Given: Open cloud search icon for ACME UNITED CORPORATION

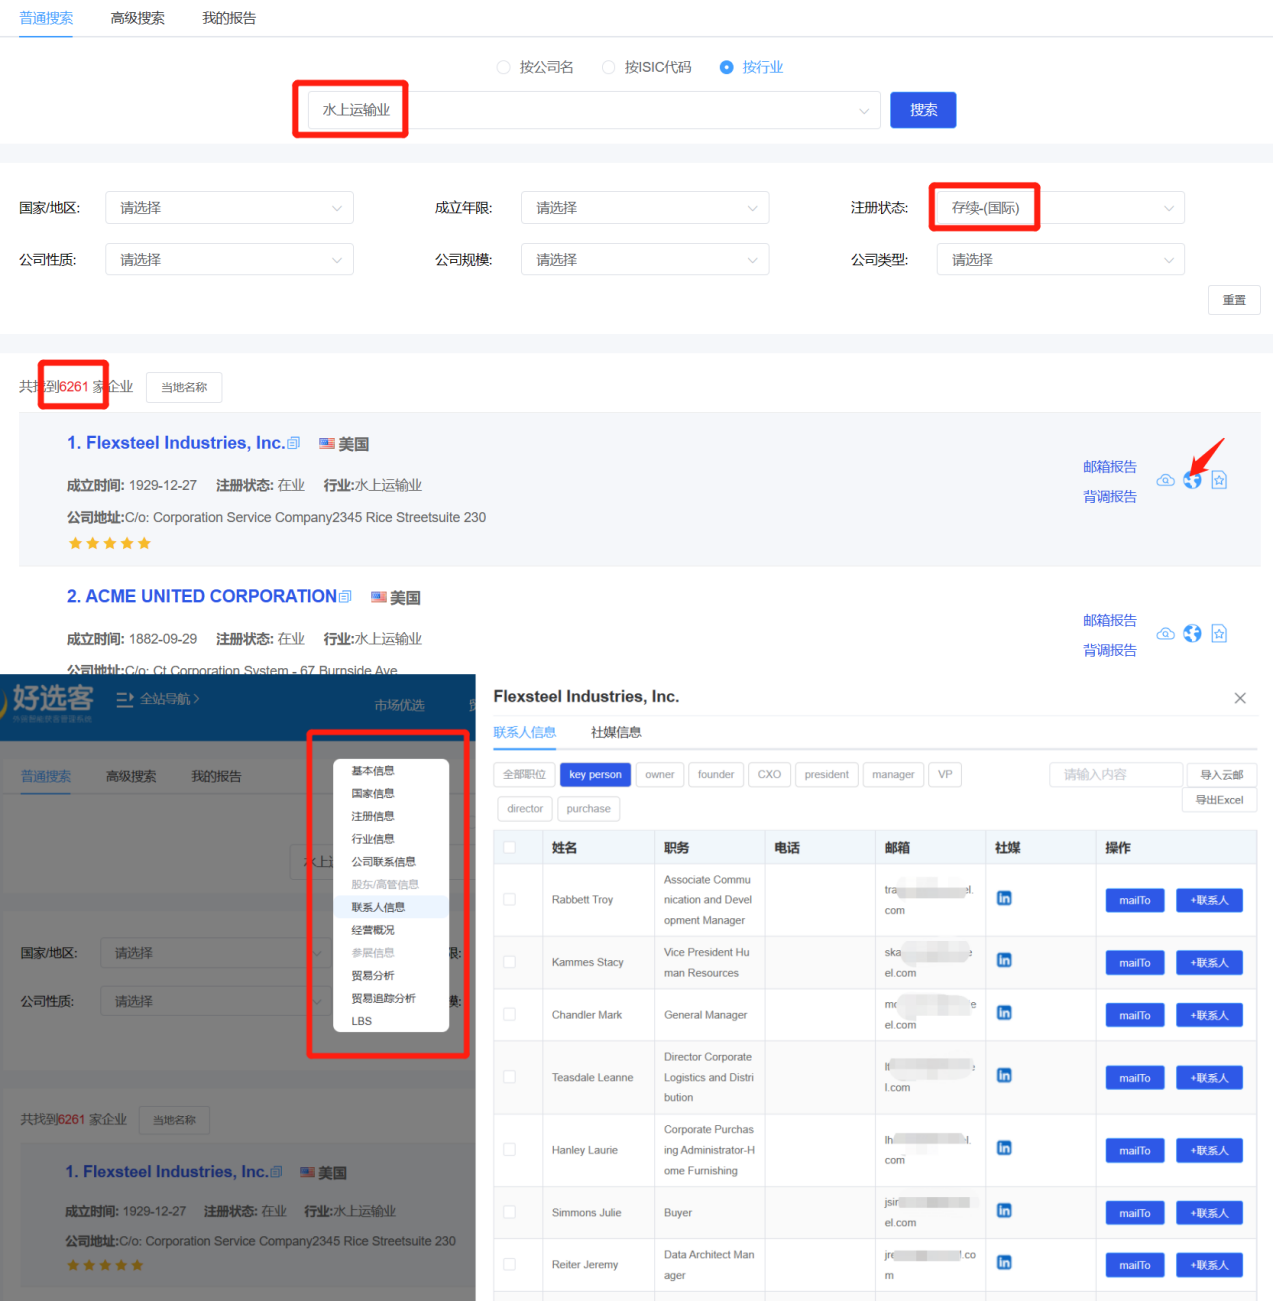Looking at the screenshot, I should (x=1165, y=634).
